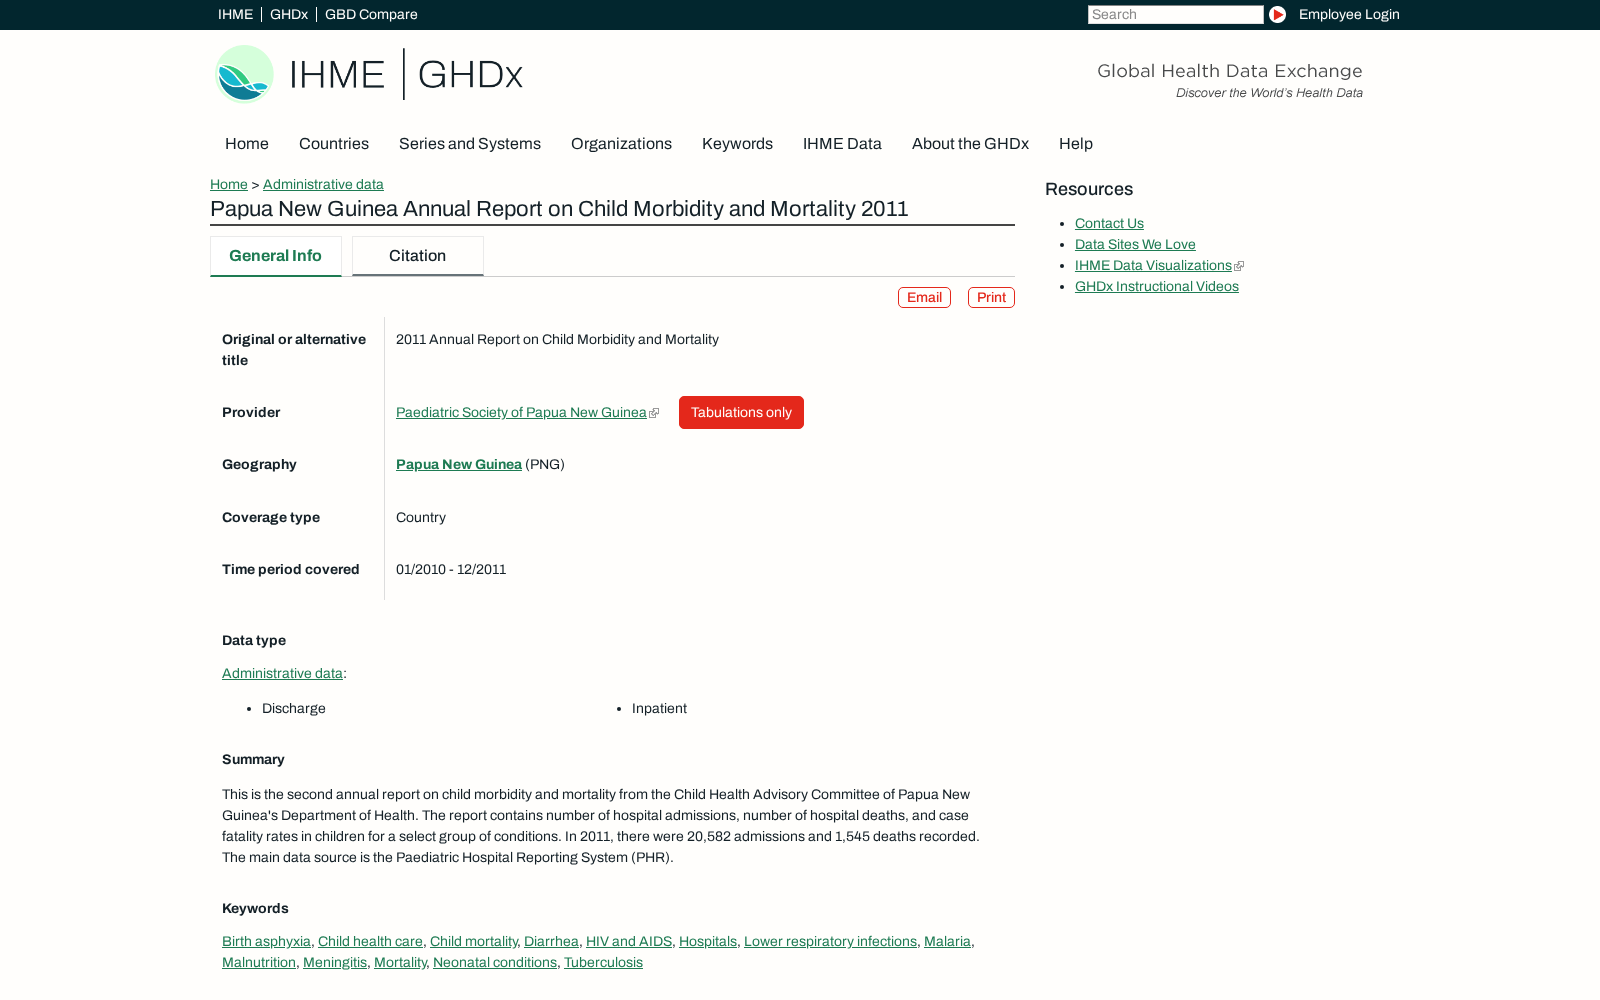Click Administrative data breadcrumb link
Image resolution: width=1600 pixels, height=1000 pixels.
coord(323,185)
